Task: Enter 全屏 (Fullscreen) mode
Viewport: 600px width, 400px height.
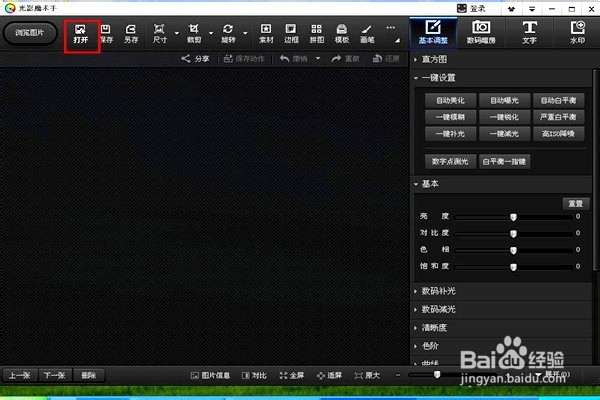Action: pyautogui.click(x=292, y=376)
